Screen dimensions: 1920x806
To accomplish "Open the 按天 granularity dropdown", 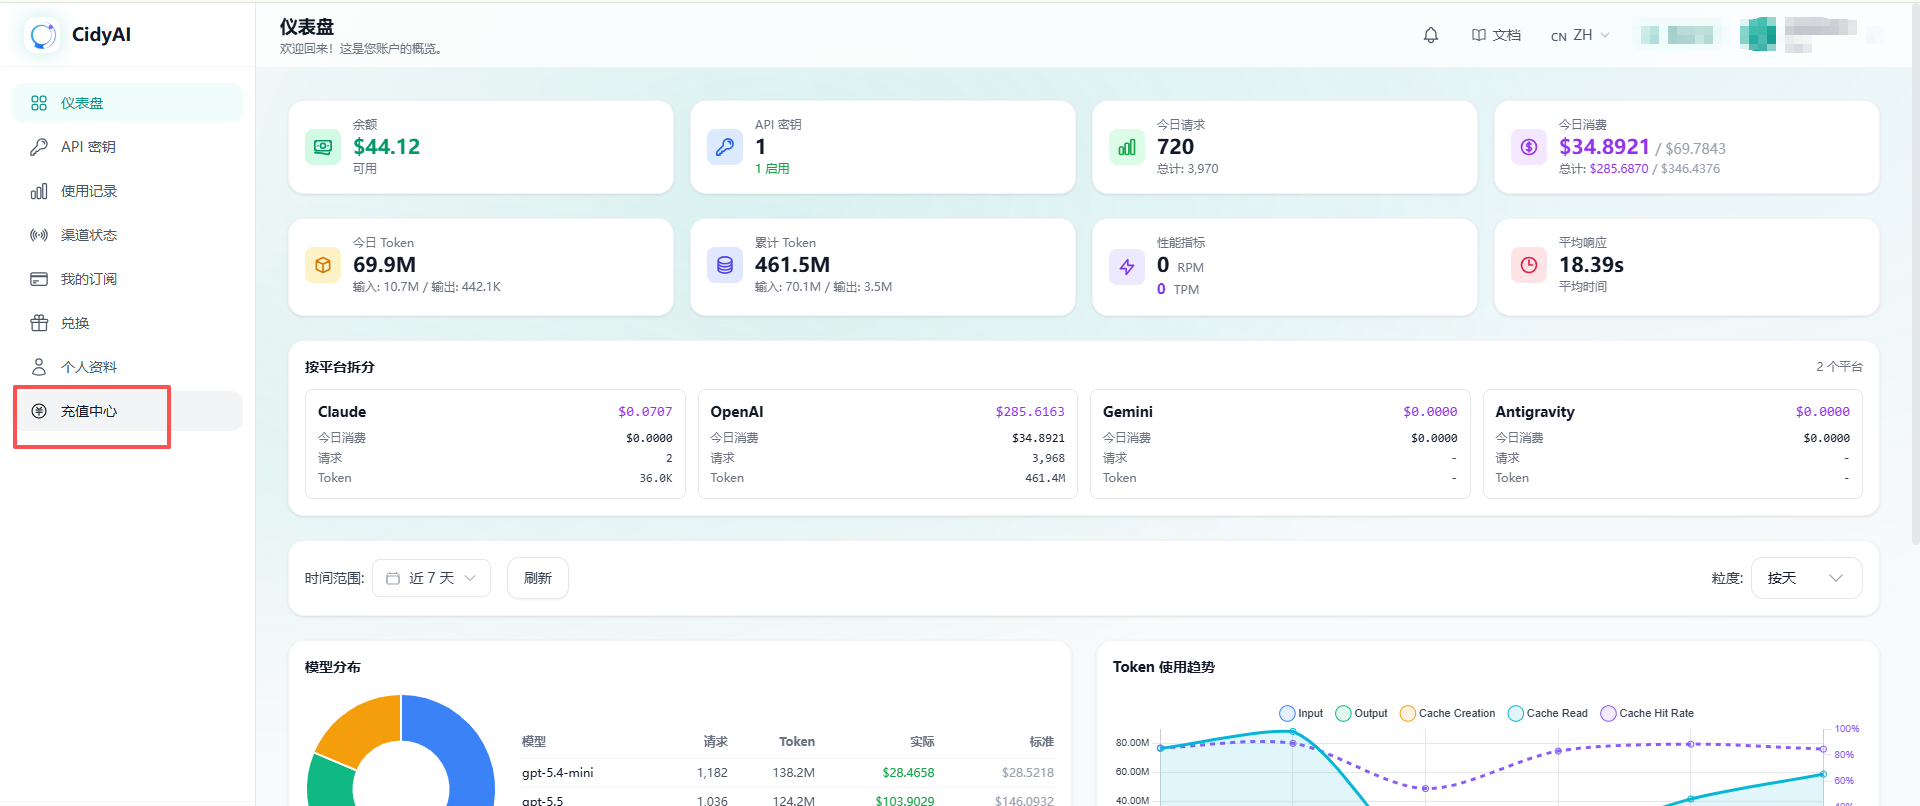I will point(1806,578).
